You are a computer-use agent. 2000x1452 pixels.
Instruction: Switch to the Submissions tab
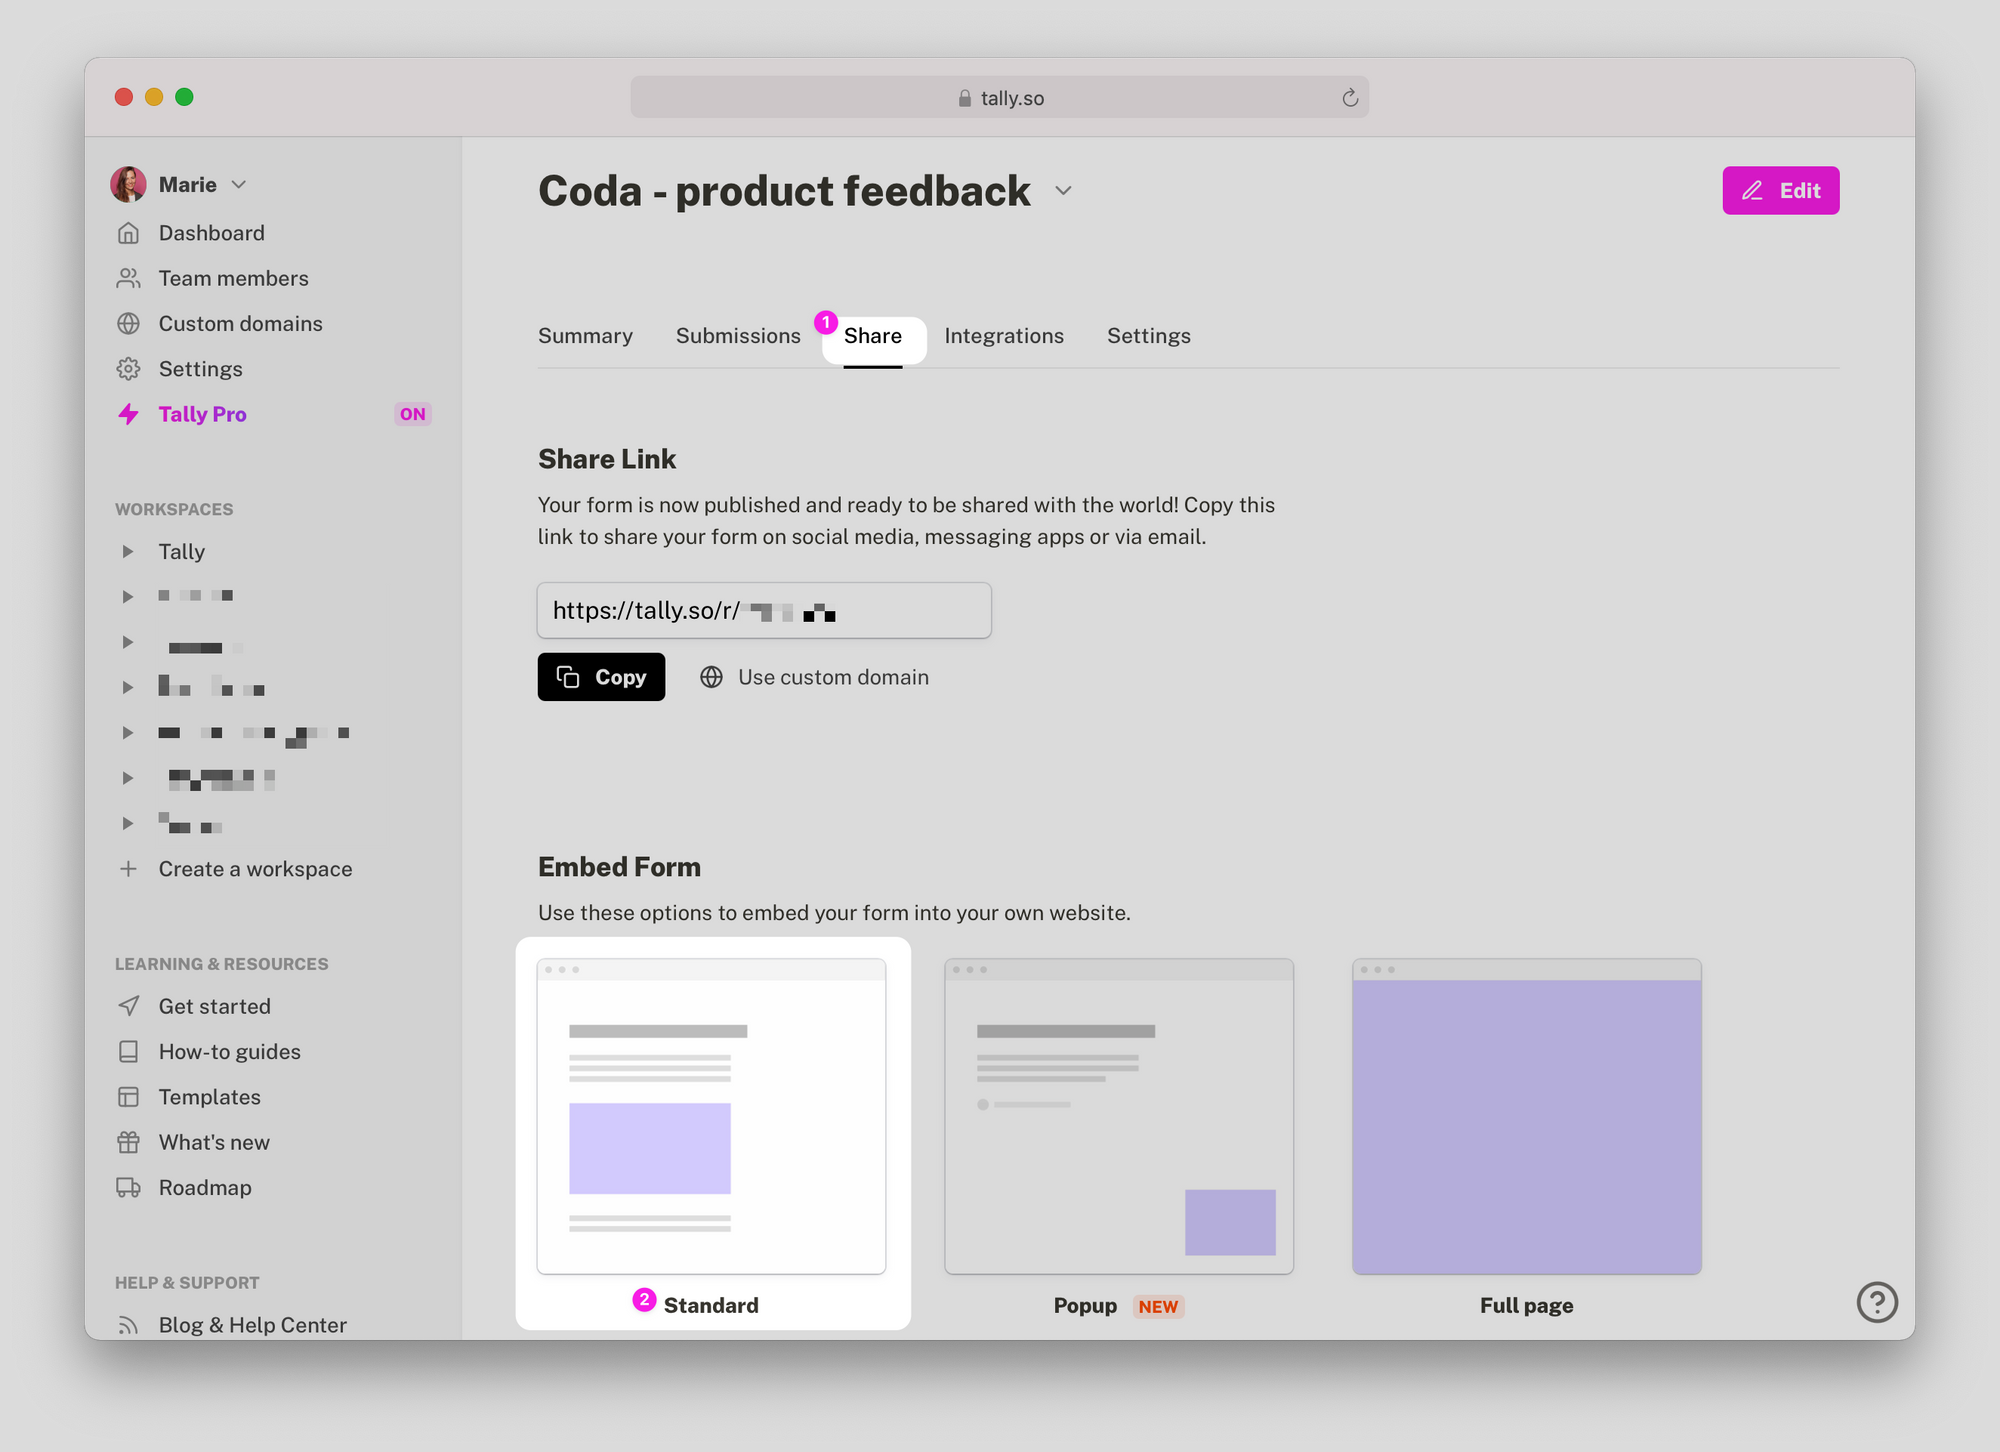point(738,336)
